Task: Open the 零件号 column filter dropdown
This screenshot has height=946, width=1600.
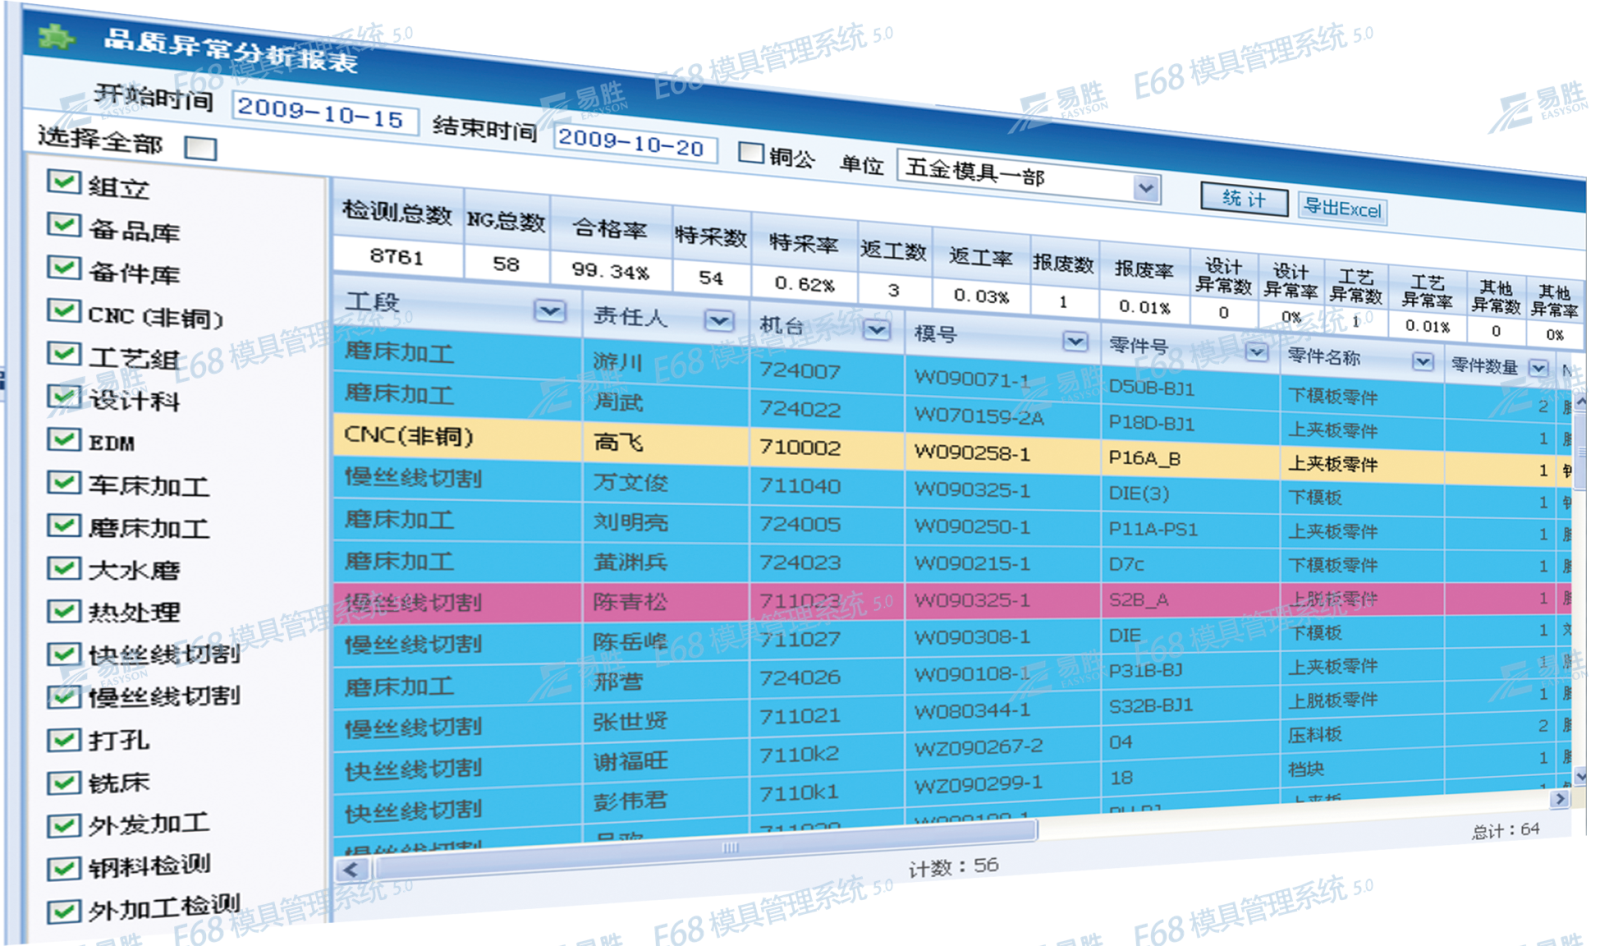Action: point(1257,352)
